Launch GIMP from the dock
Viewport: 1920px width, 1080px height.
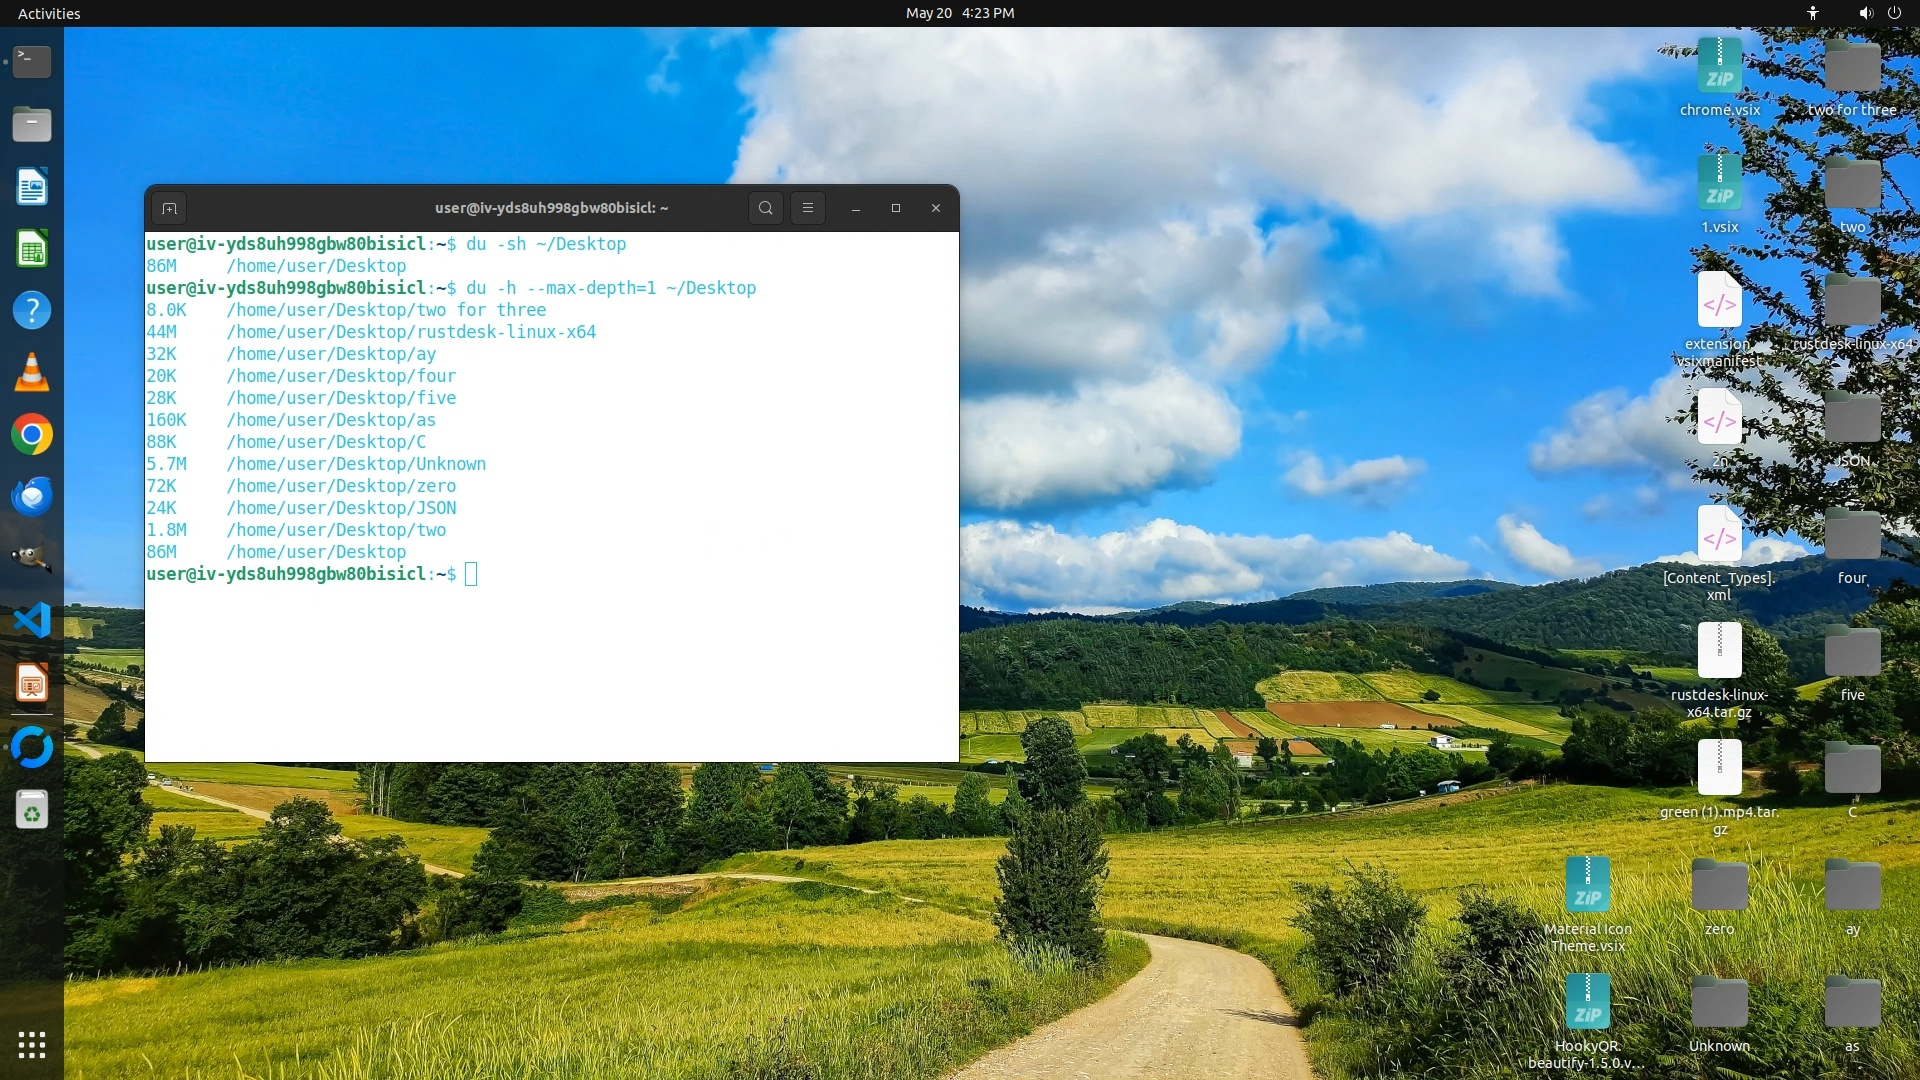tap(32, 558)
